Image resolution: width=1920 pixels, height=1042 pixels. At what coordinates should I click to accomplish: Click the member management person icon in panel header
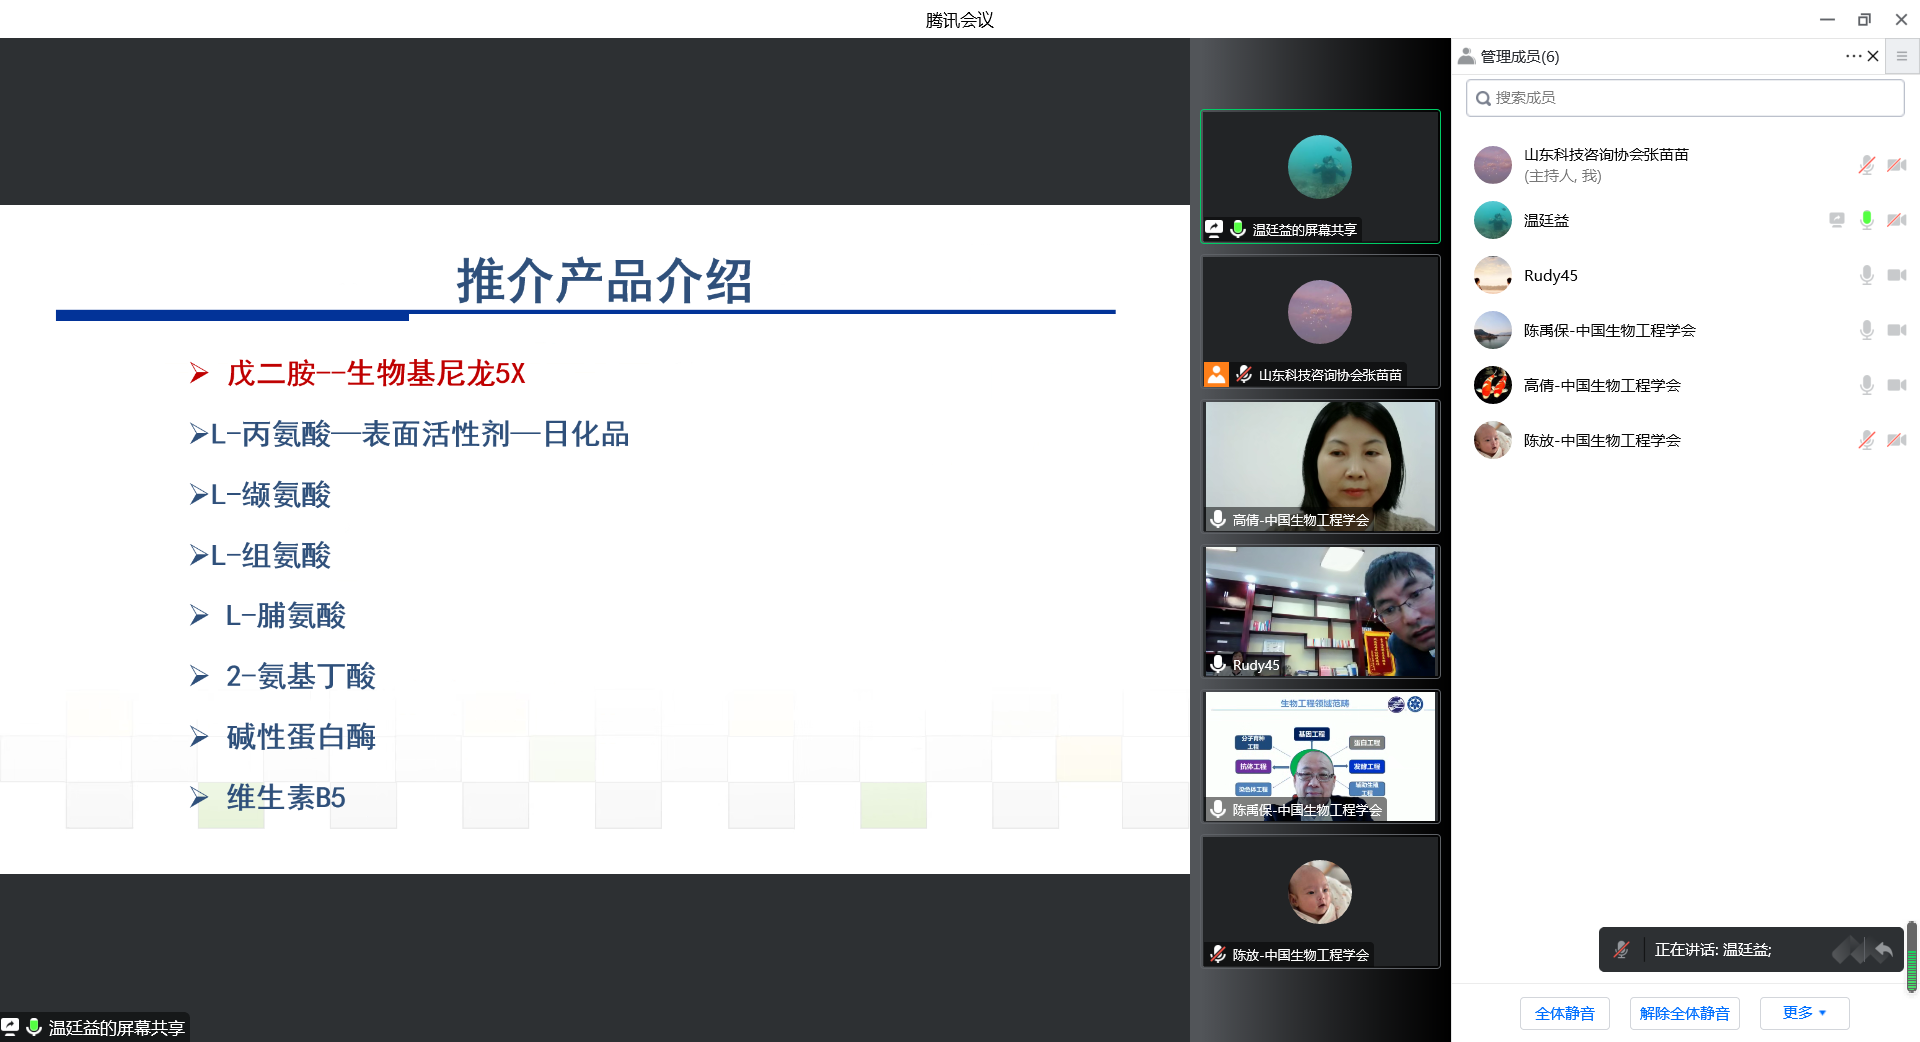1466,56
